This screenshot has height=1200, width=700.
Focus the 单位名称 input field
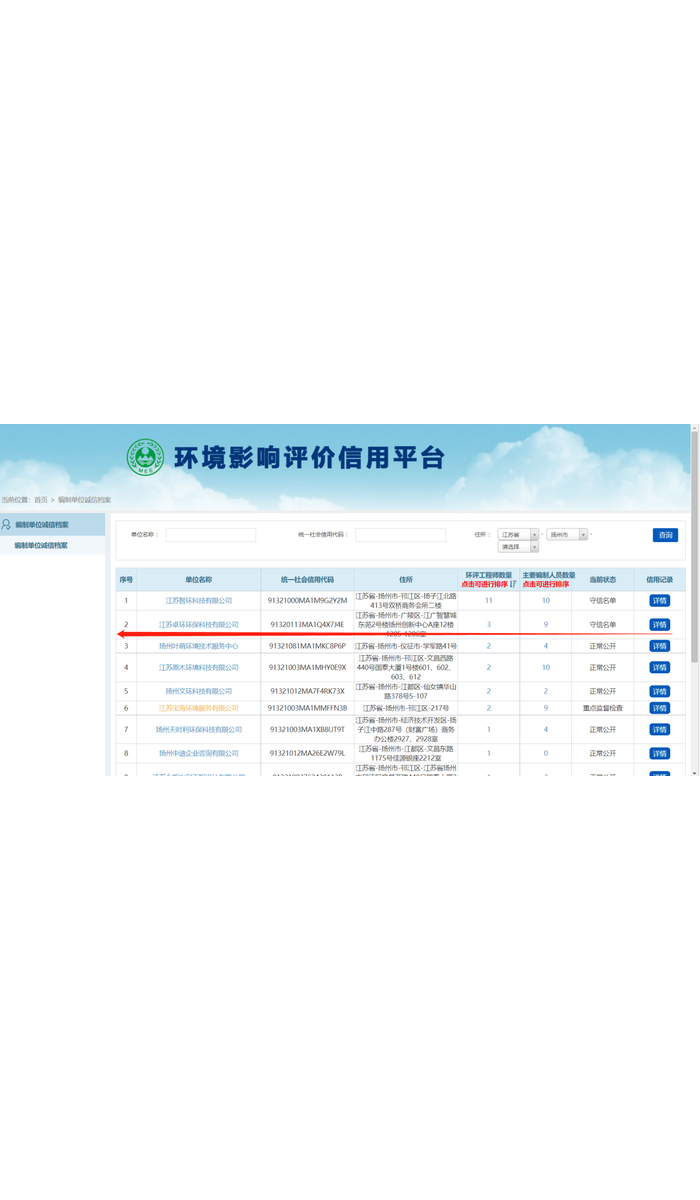210,535
